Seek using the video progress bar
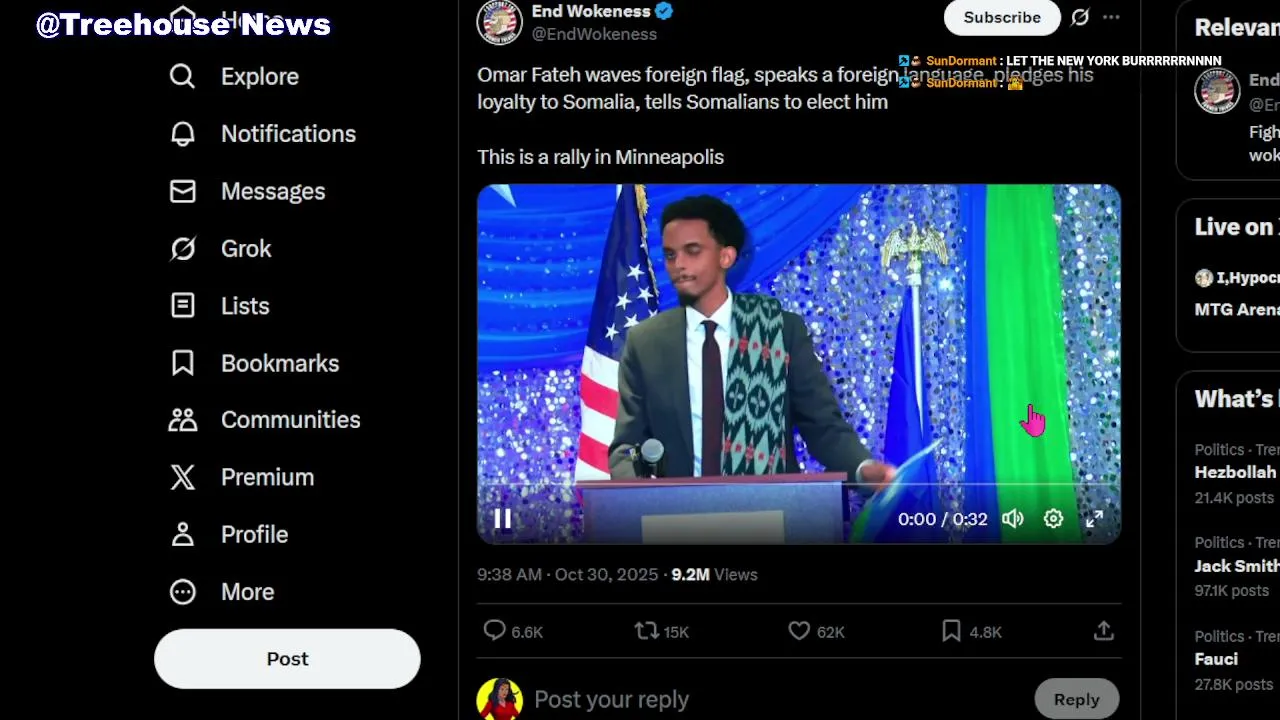The image size is (1280, 720). pos(798,485)
